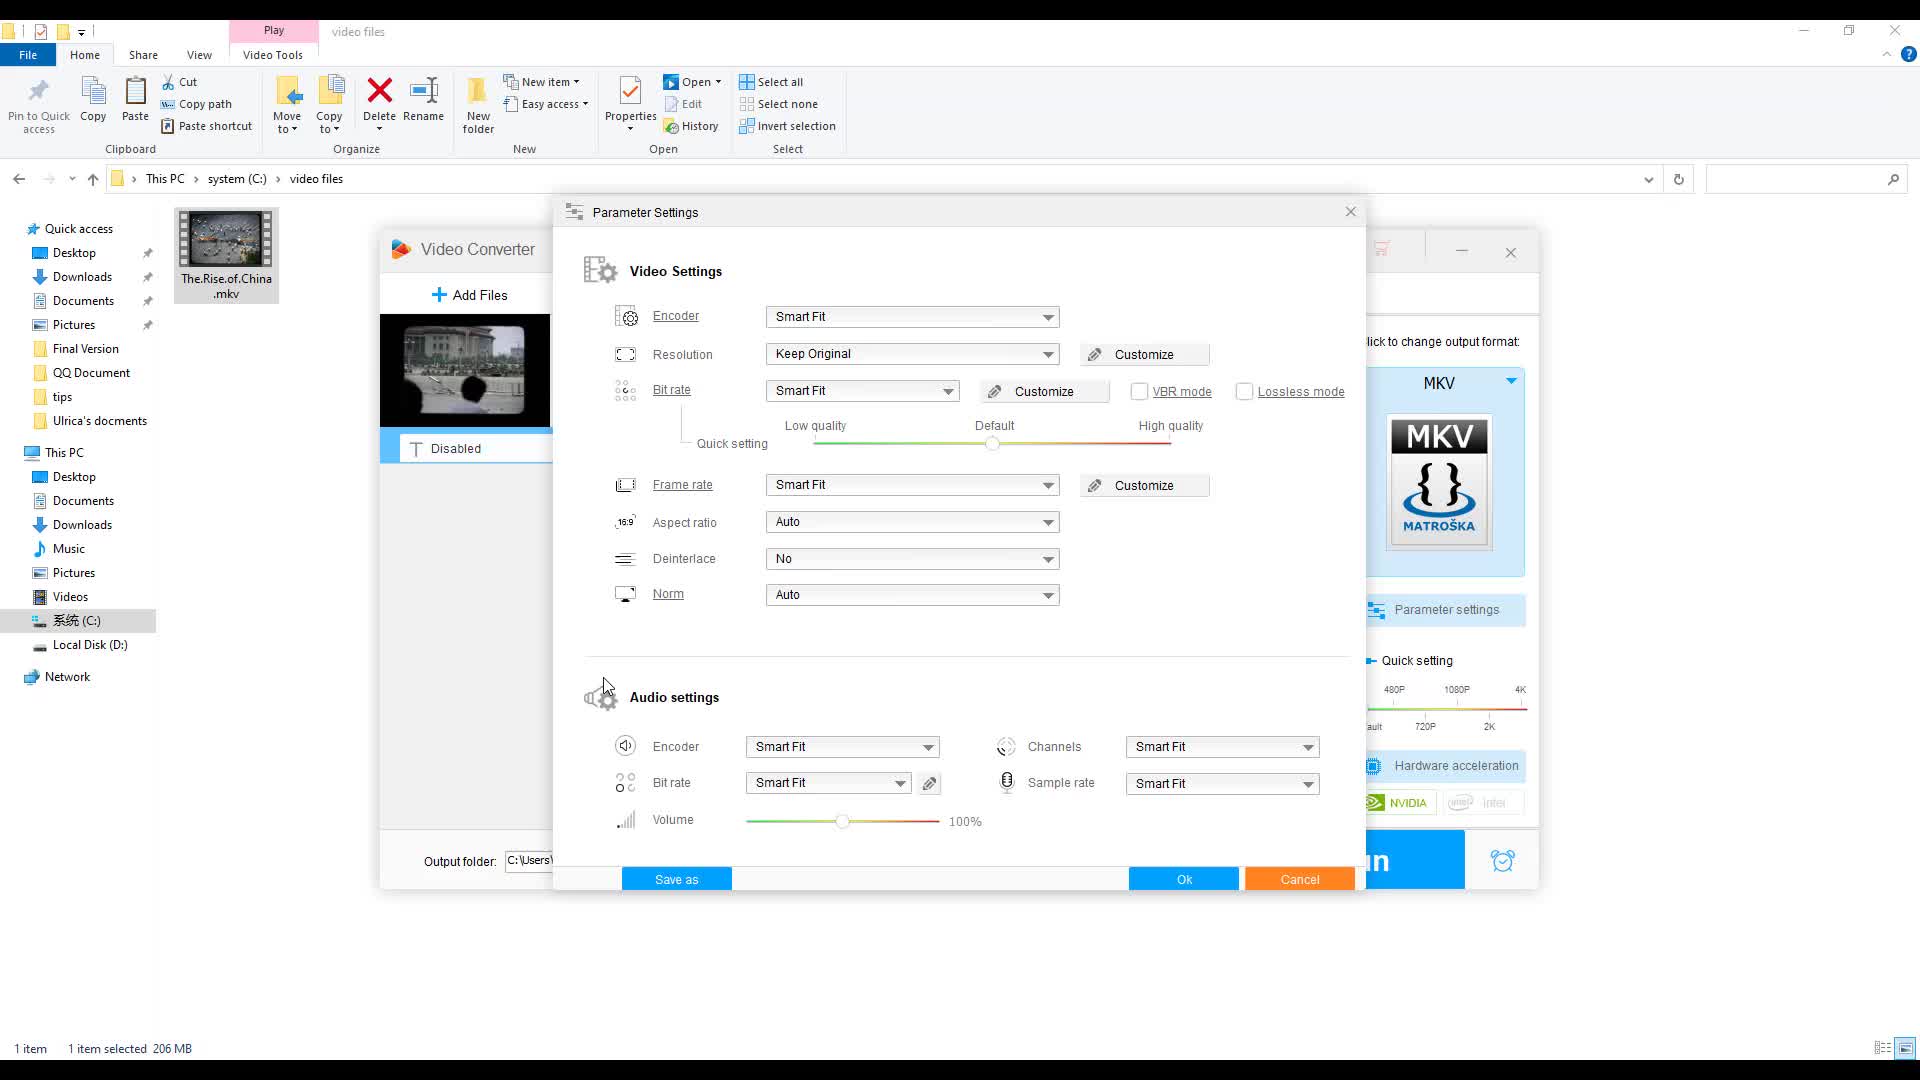
Task: Enable Lossless mode checkbox
Action: pyautogui.click(x=1244, y=392)
